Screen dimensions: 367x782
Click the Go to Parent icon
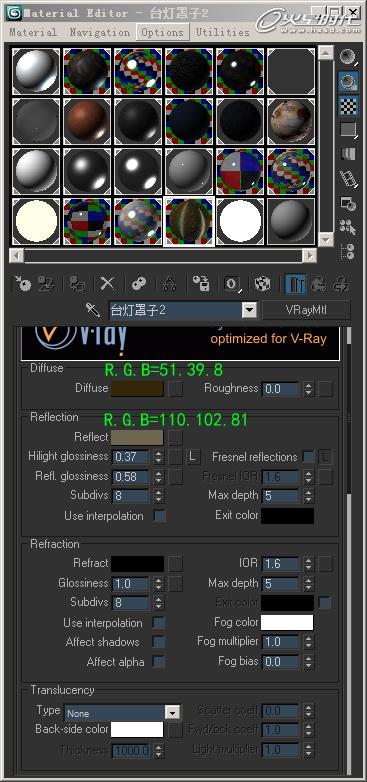pos(318,284)
